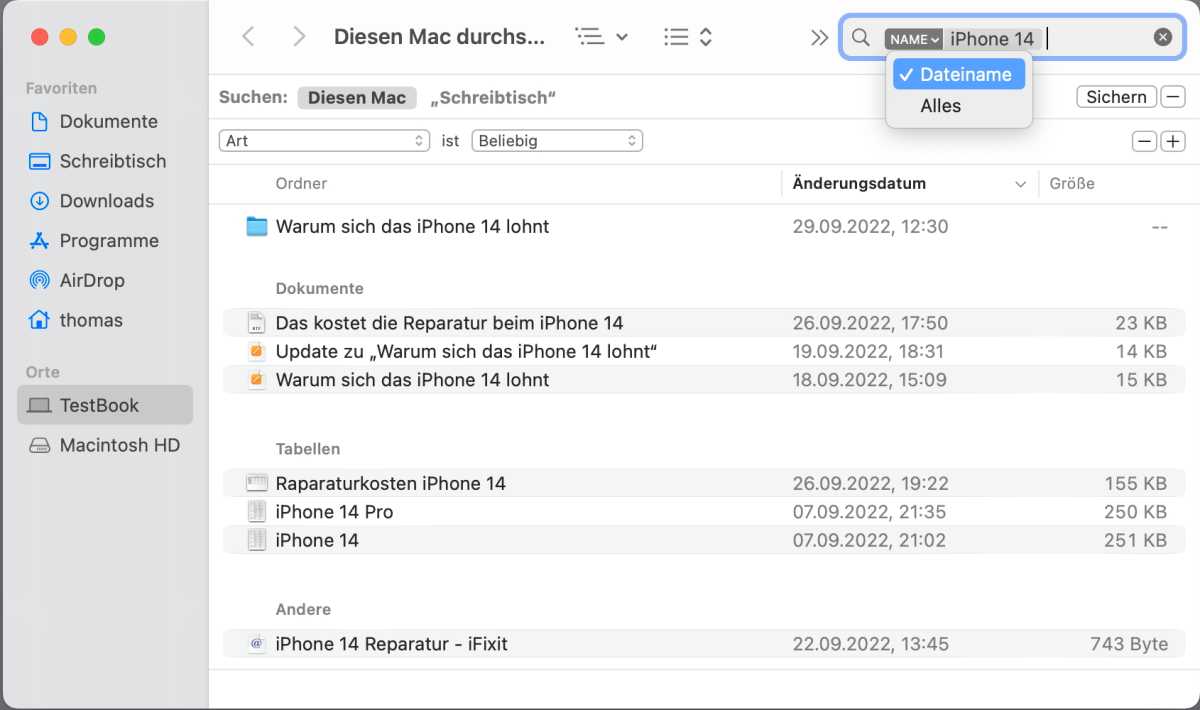Open the Art criteria dropdown

point(324,141)
